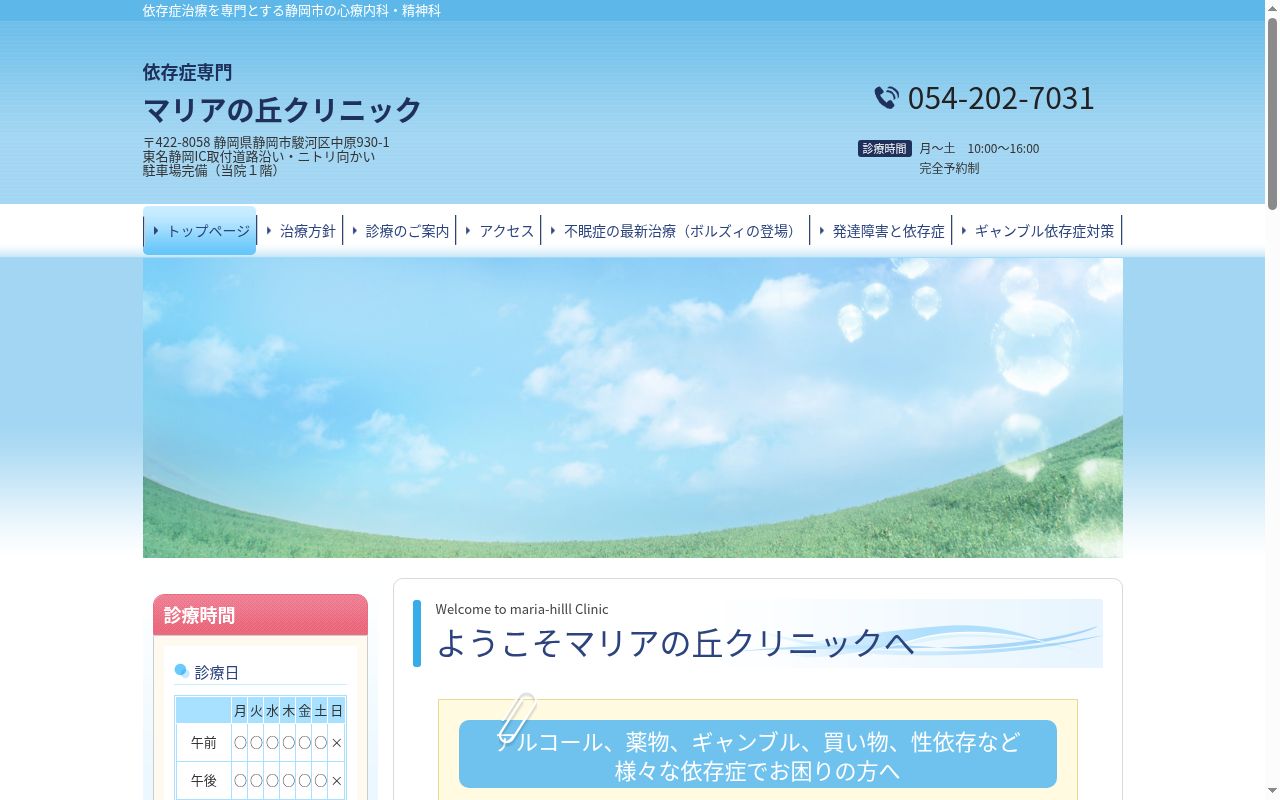1280x800 pixels.
Task: Select アクセス in the navigation bar
Action: click(x=499, y=231)
